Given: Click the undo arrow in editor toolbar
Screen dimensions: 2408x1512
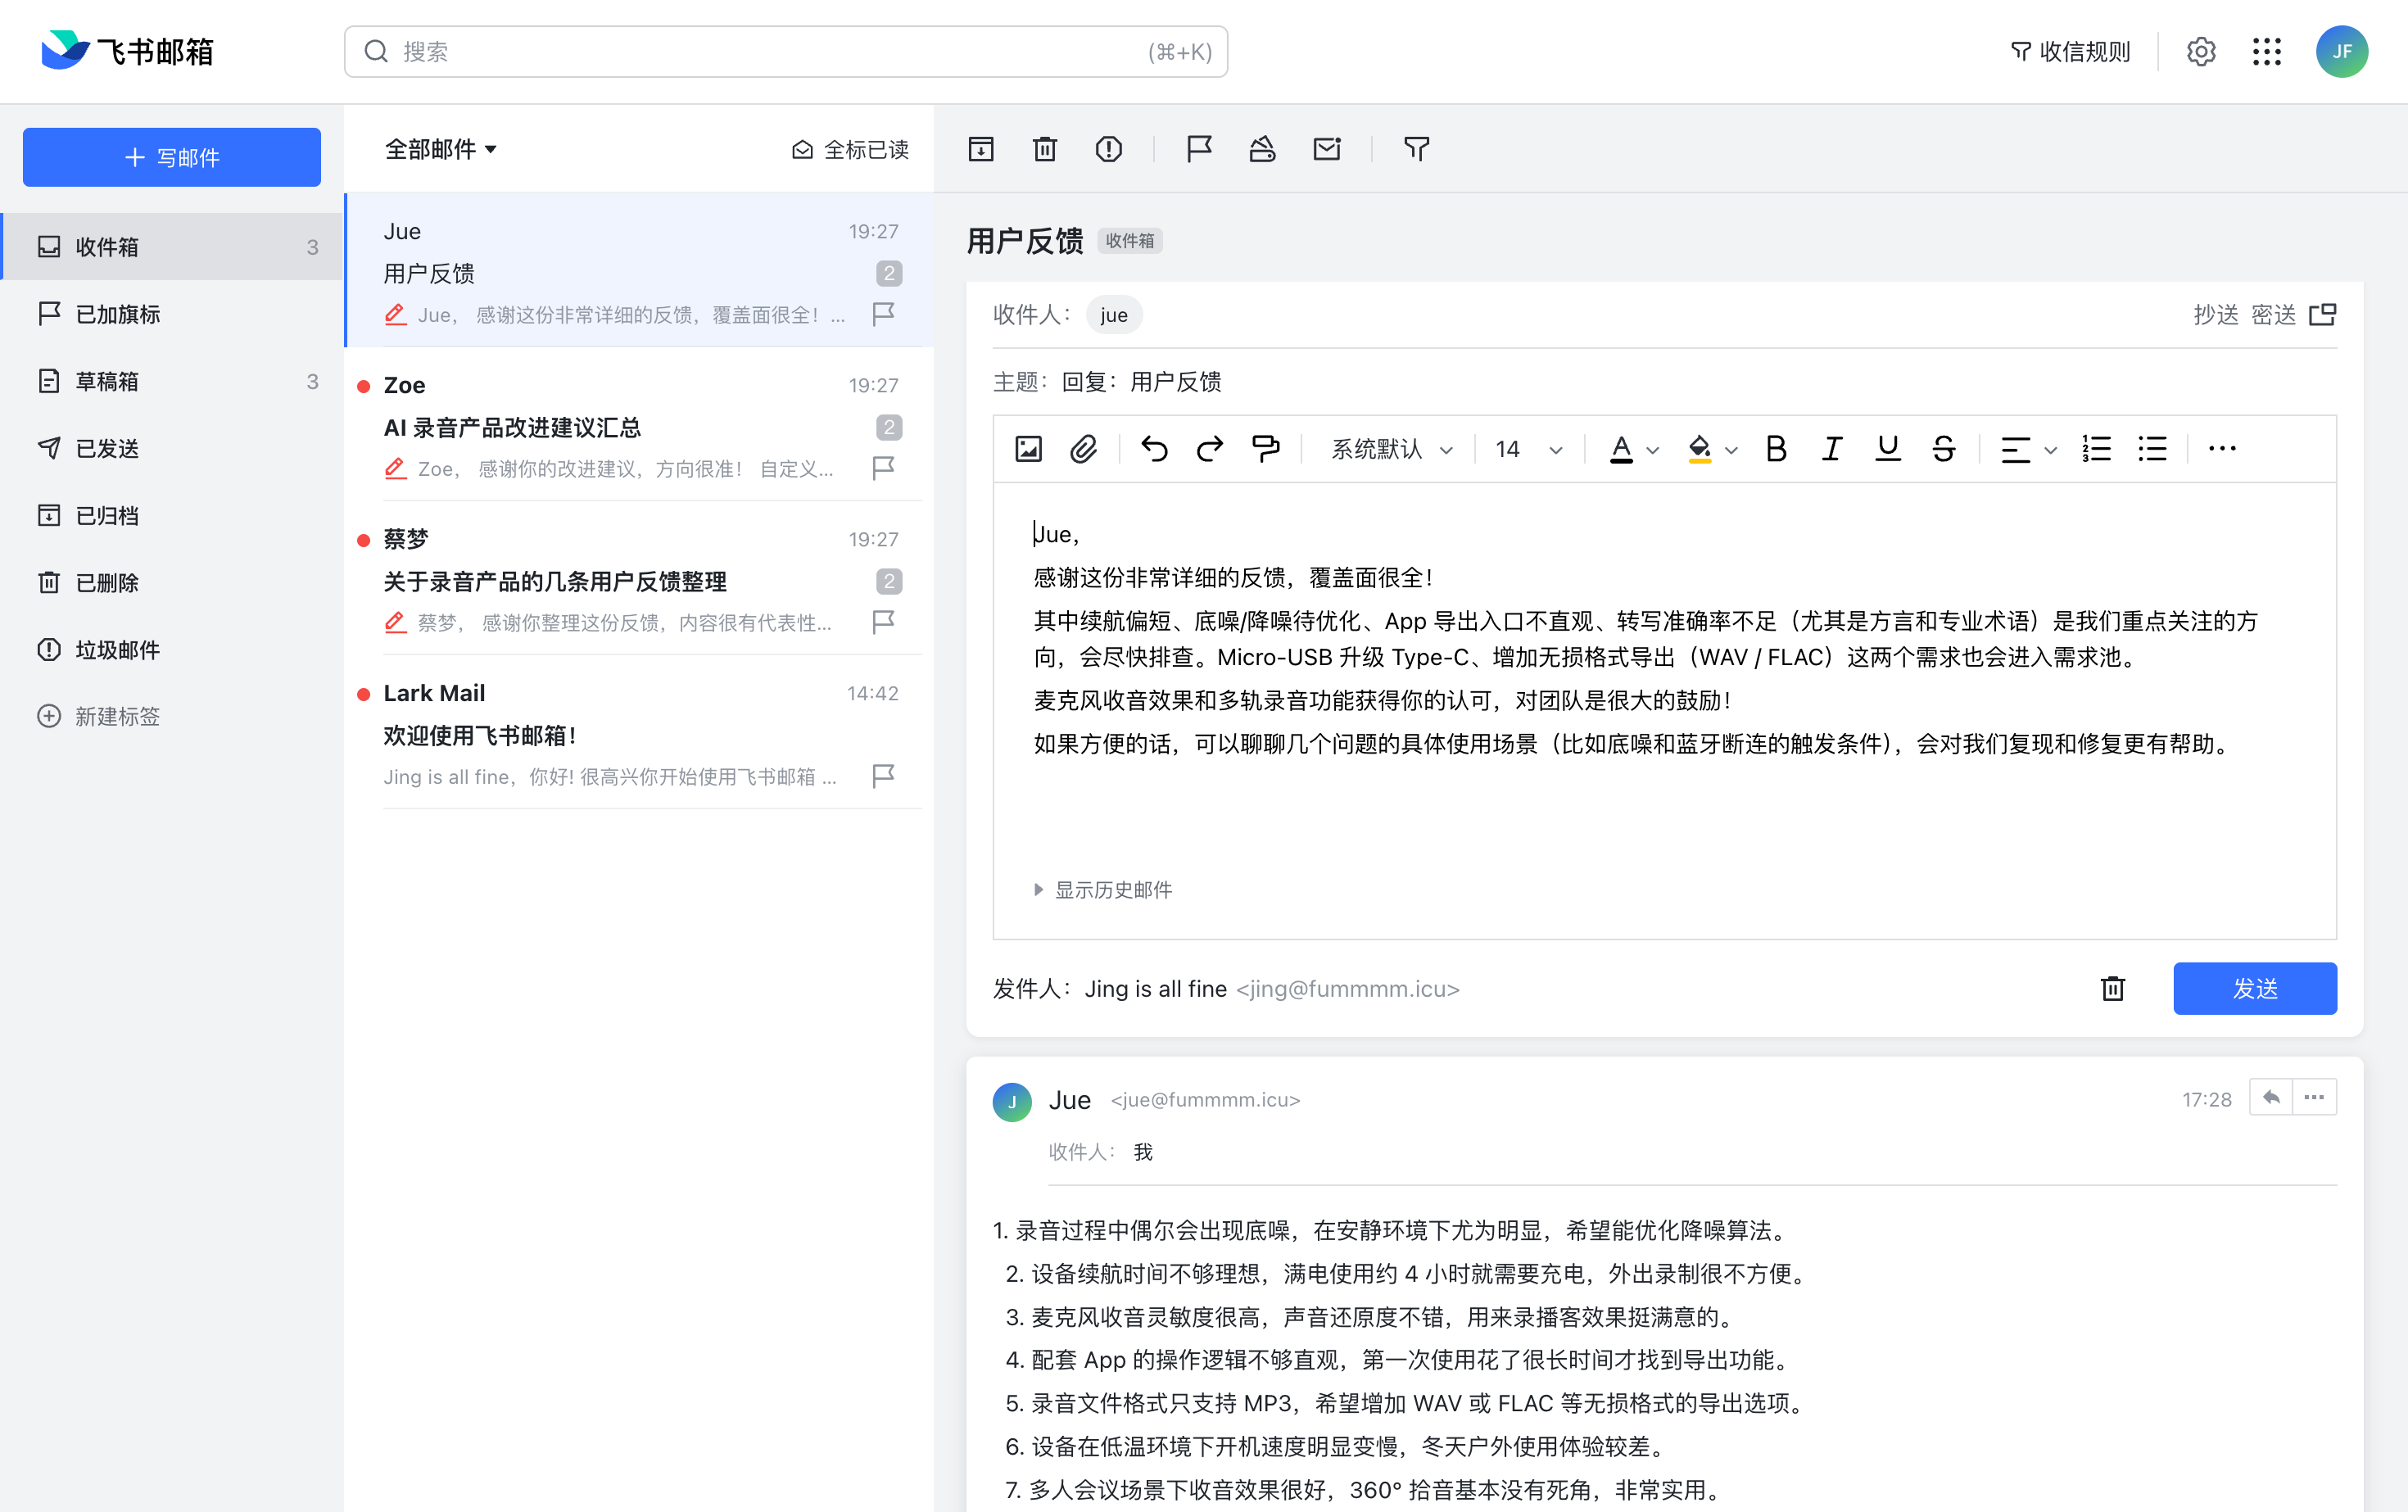Looking at the screenshot, I should [x=1154, y=449].
